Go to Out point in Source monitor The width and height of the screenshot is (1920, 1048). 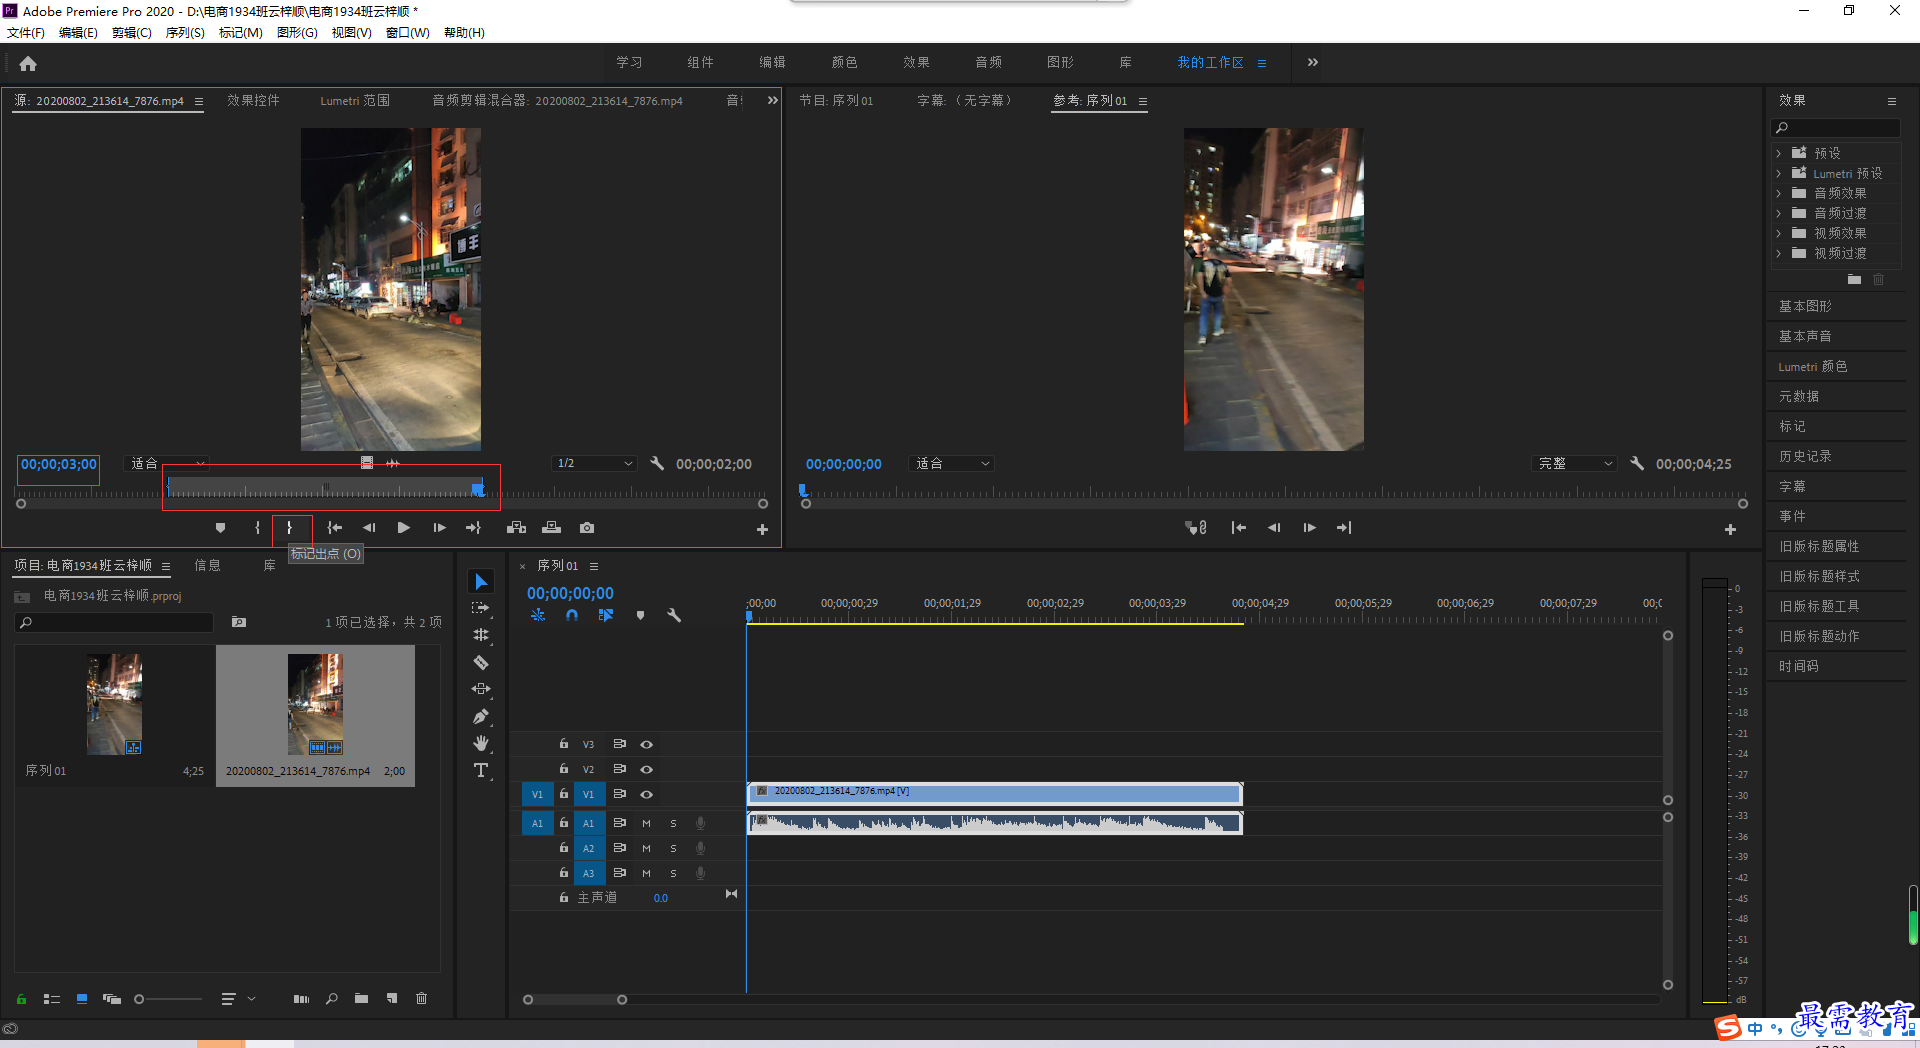(473, 528)
